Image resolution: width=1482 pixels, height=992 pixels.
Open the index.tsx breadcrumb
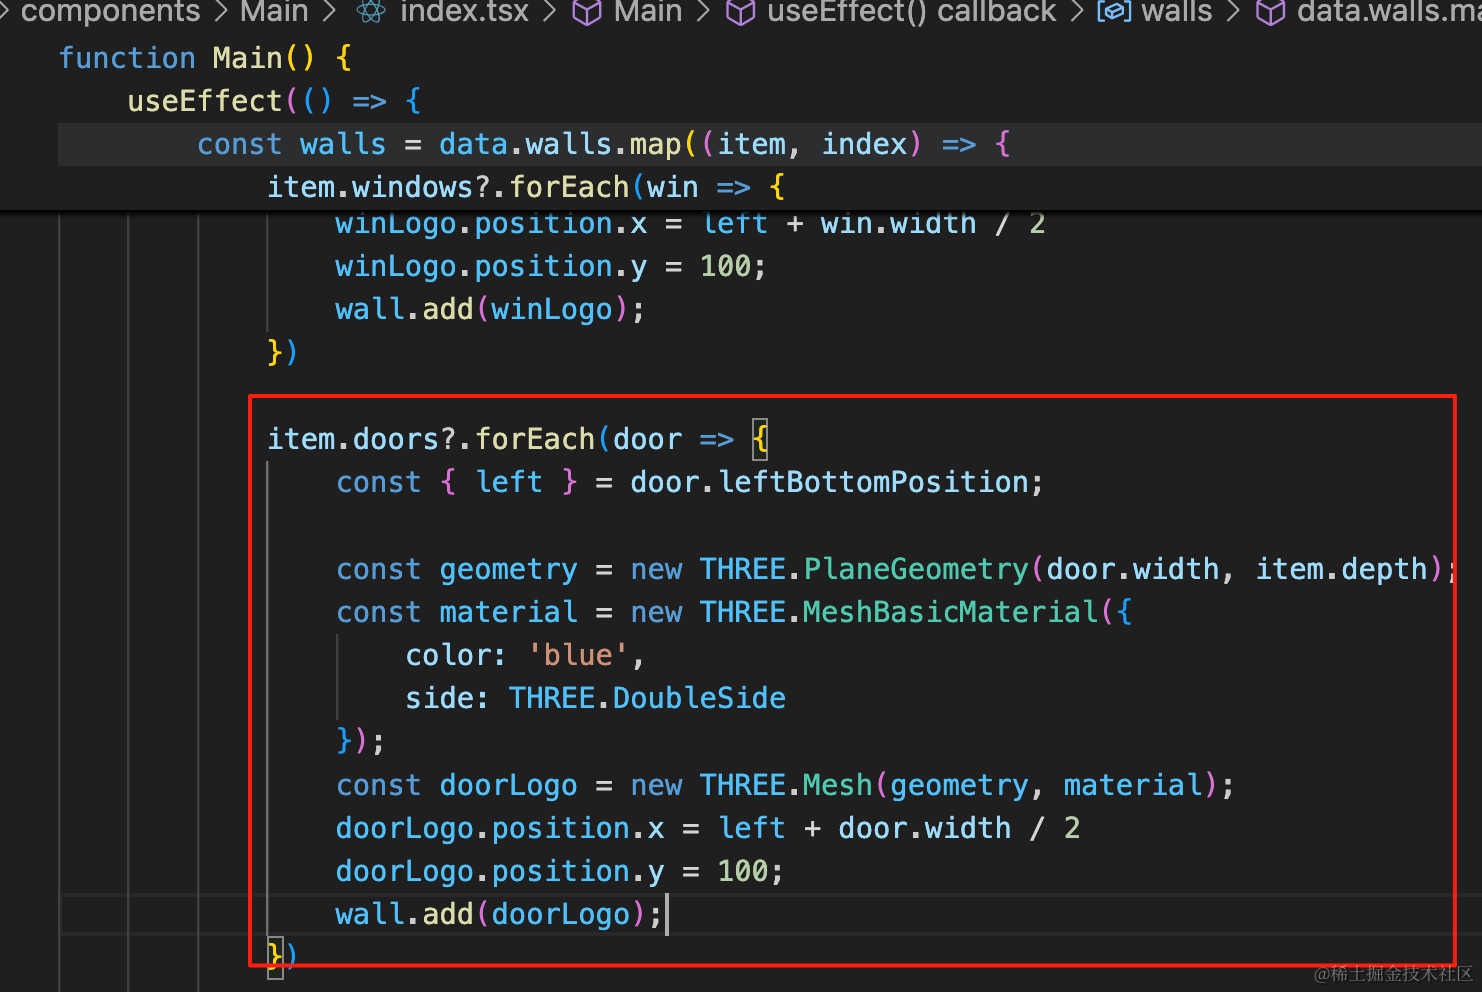pyautogui.click(x=464, y=12)
